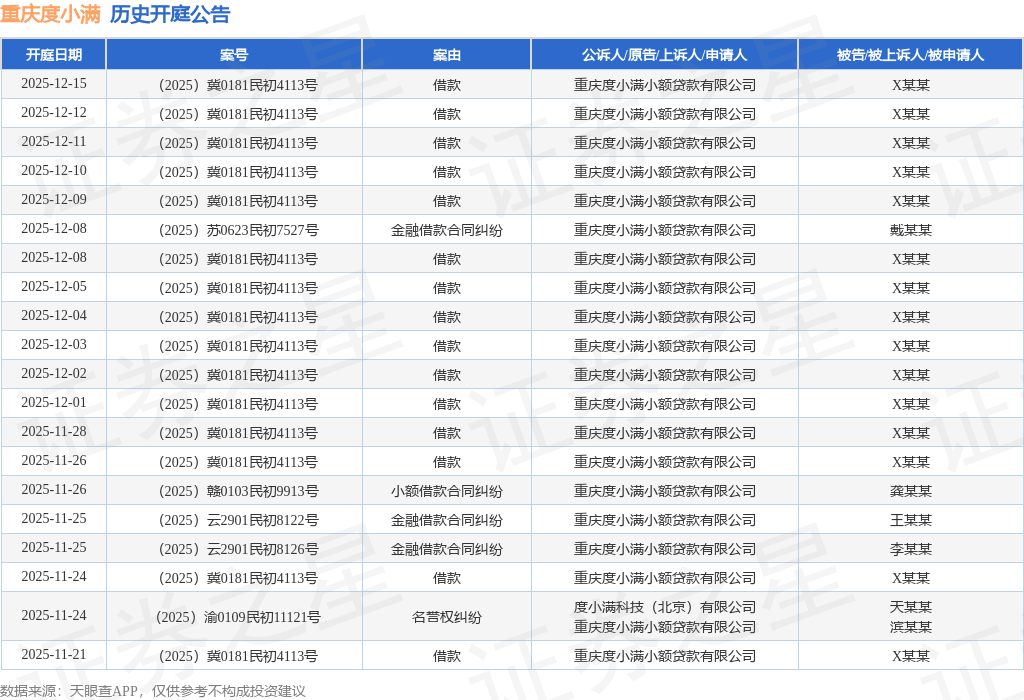Click the cause 名誉权纠纷
Image resolution: width=1024 pixels, height=700 pixels.
coord(447,617)
